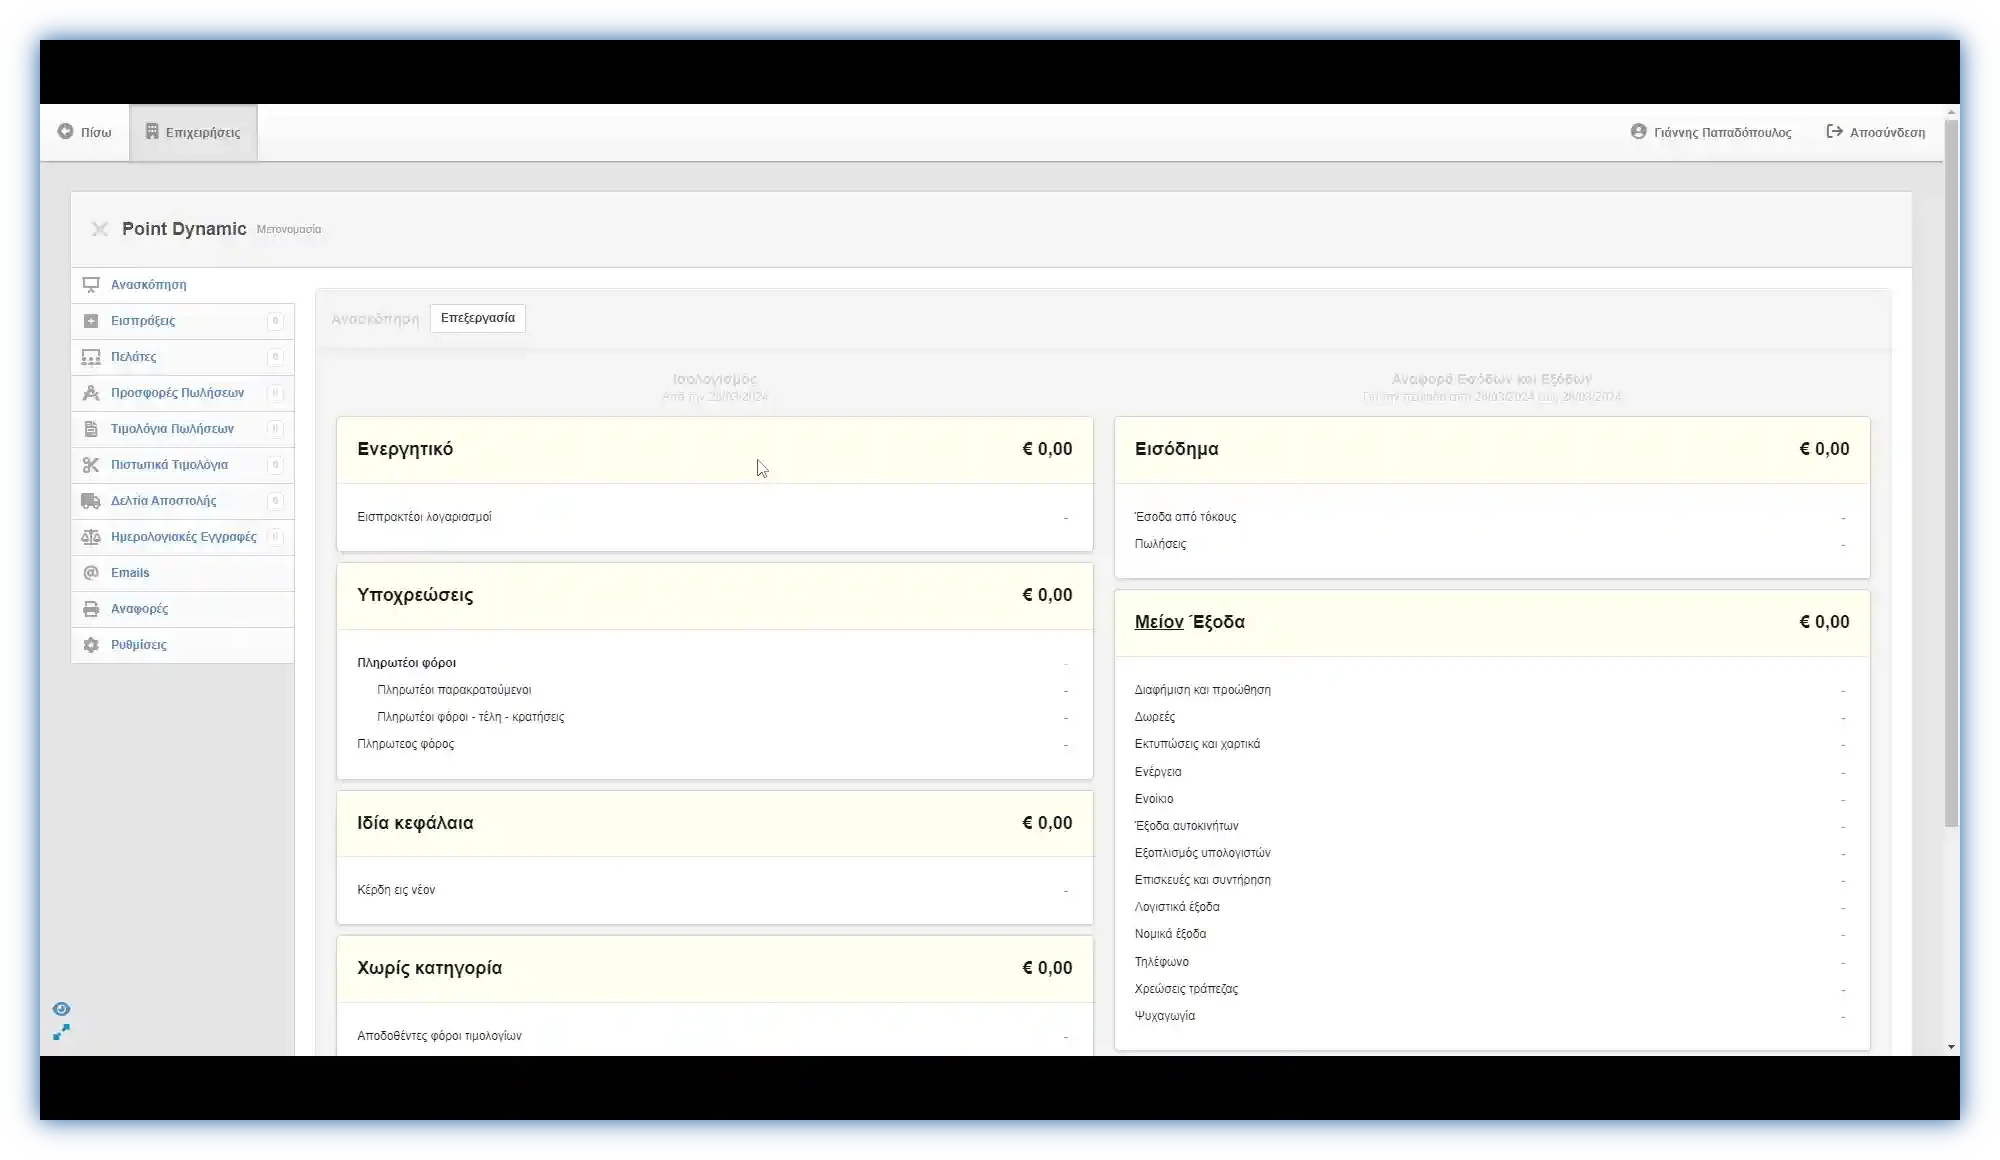Image resolution: width=2000 pixels, height=1160 pixels.
Task: Click the Emails at-sign icon
Action: (91, 573)
